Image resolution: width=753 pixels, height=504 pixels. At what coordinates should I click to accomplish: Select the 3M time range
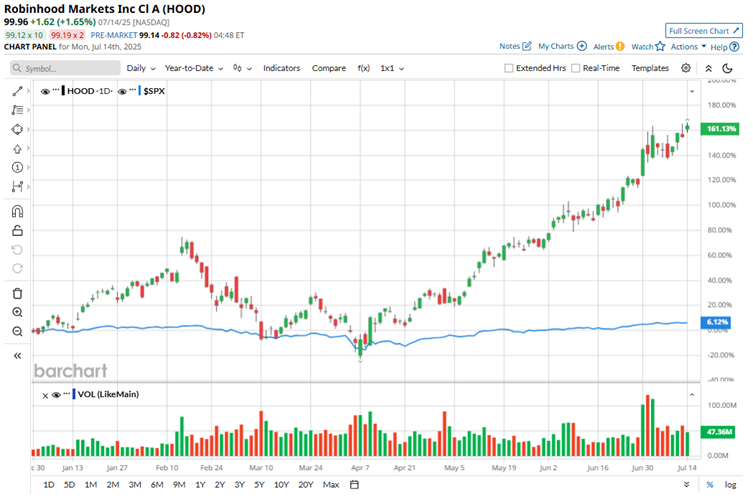coord(135,485)
